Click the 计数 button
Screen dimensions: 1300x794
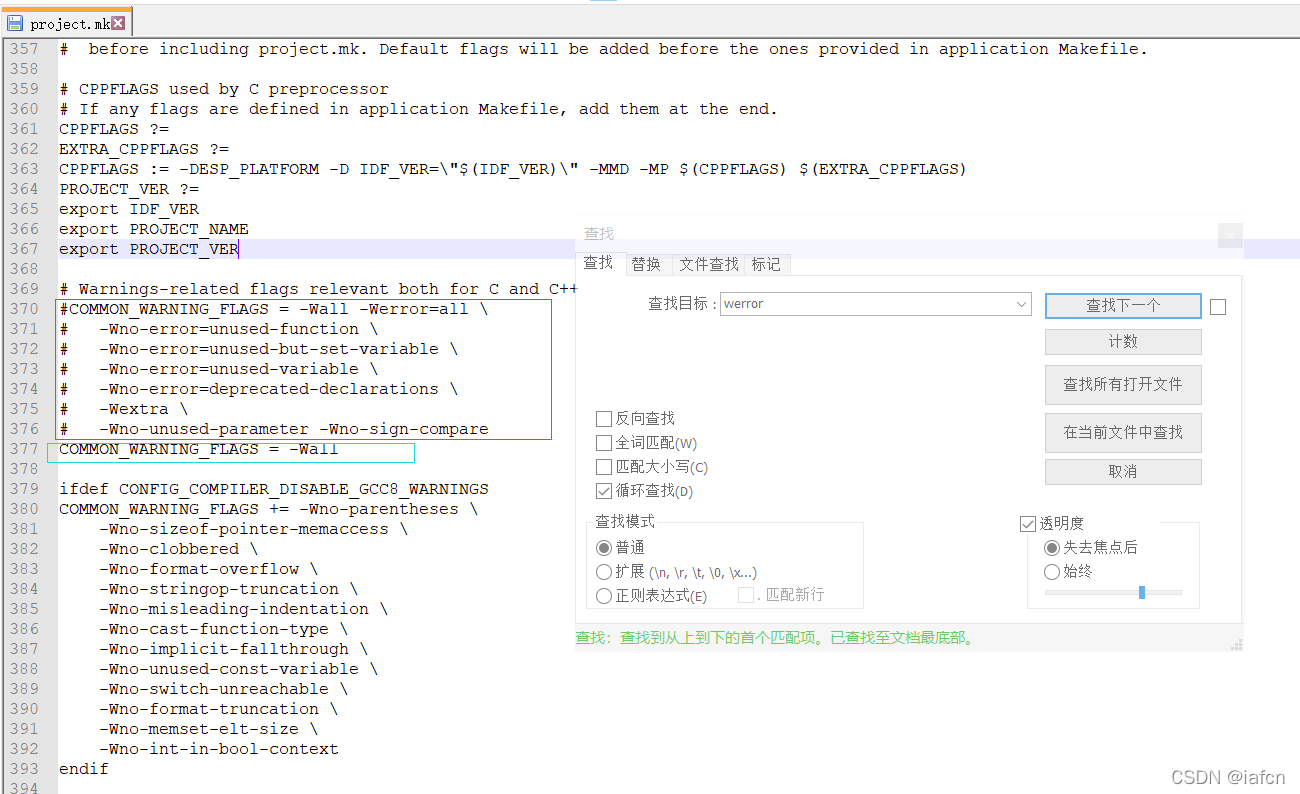pos(1123,341)
